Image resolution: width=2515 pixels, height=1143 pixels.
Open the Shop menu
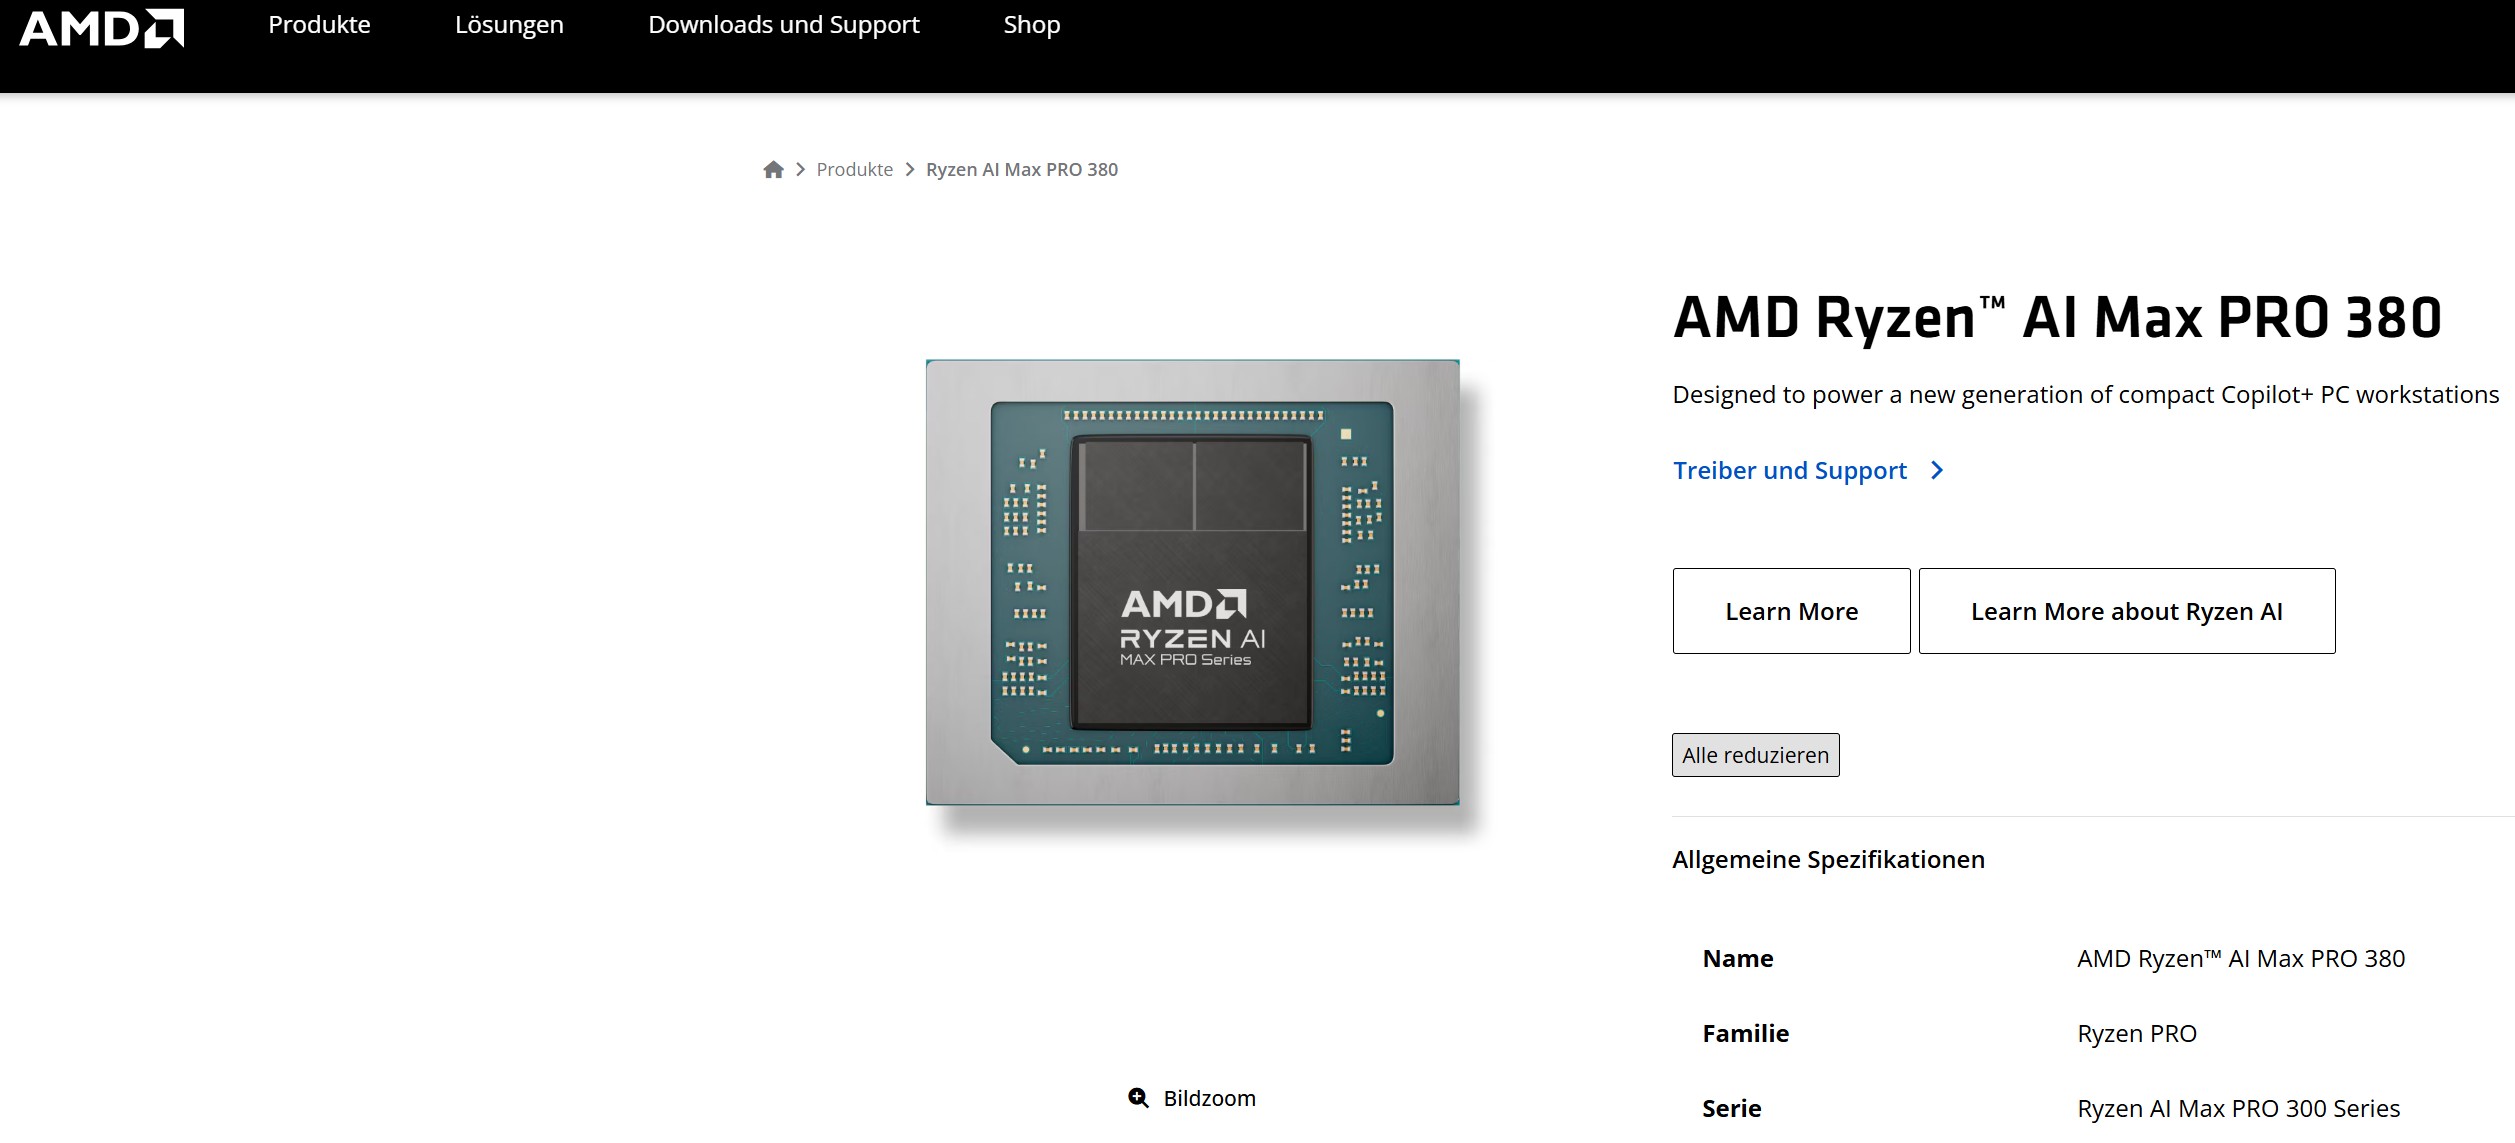pos(1030,24)
